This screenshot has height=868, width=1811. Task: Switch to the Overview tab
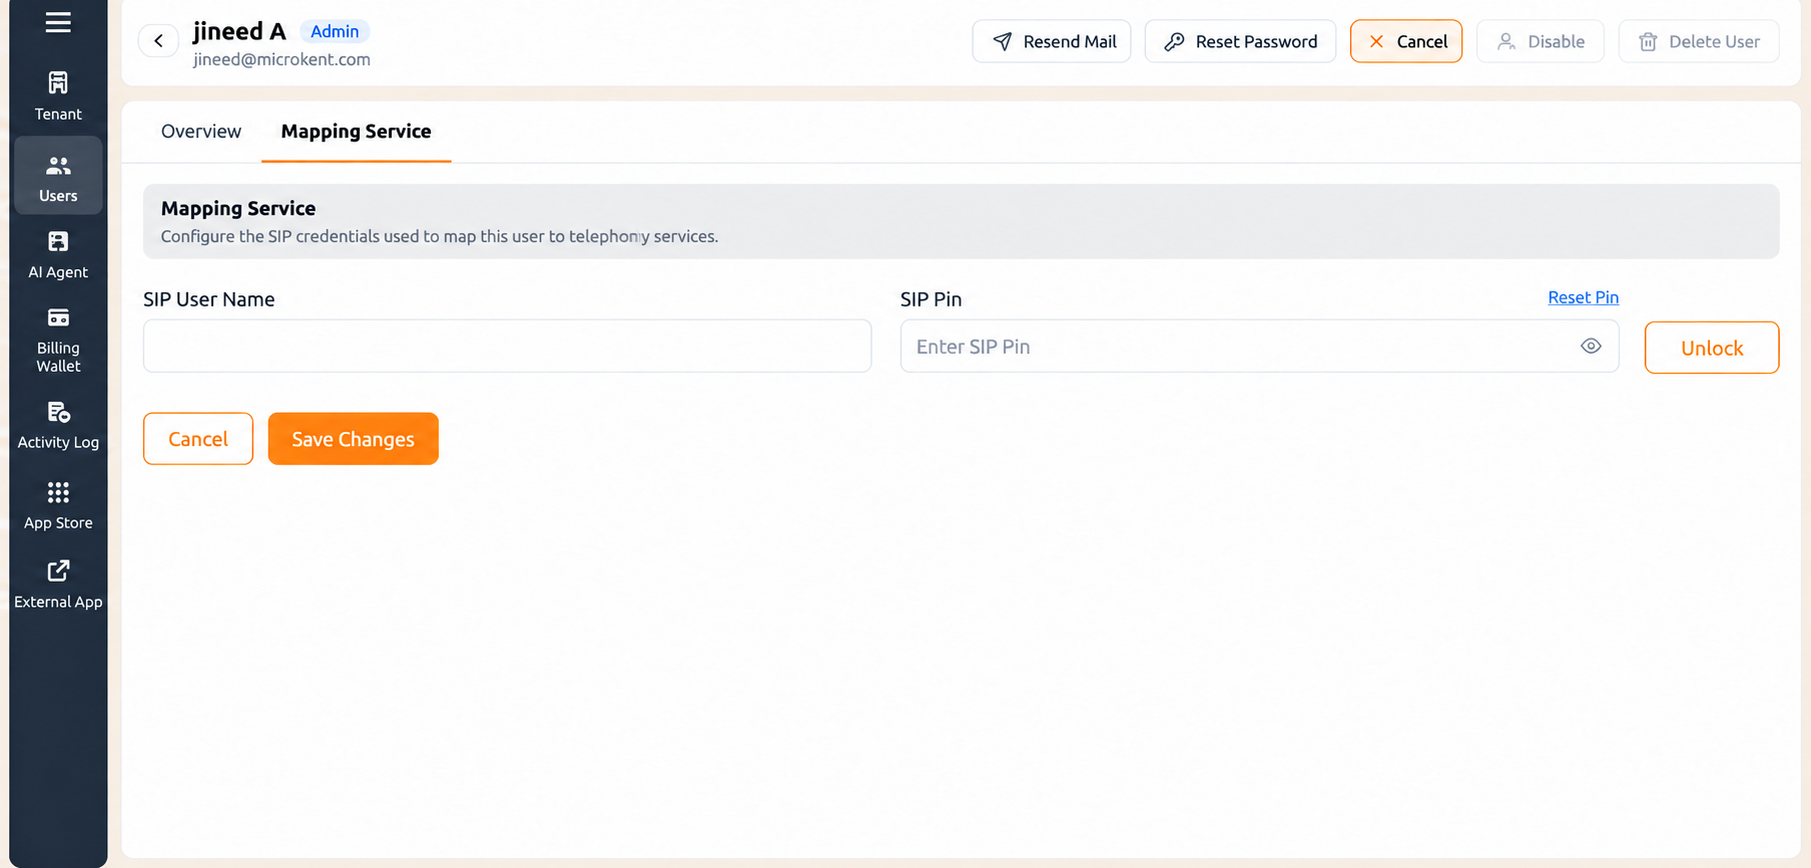(201, 131)
